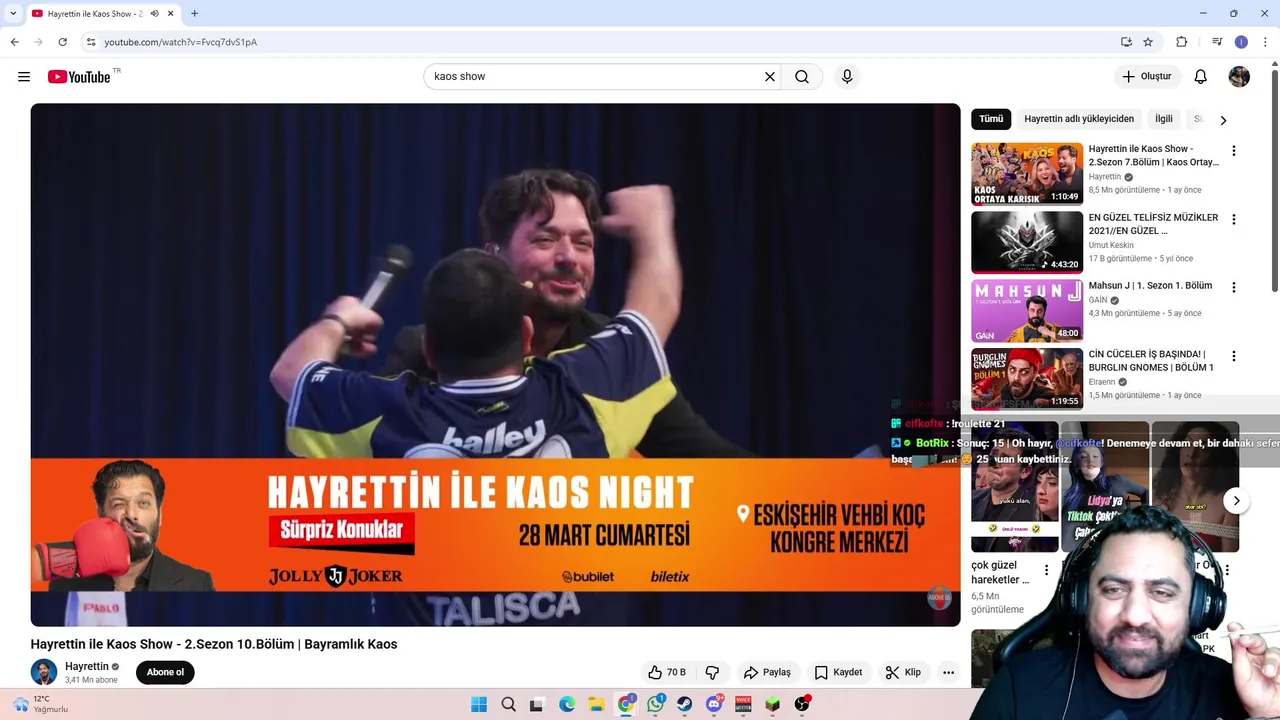1280x720 pixels.
Task: Open Discord from the taskbar
Action: pos(714,705)
